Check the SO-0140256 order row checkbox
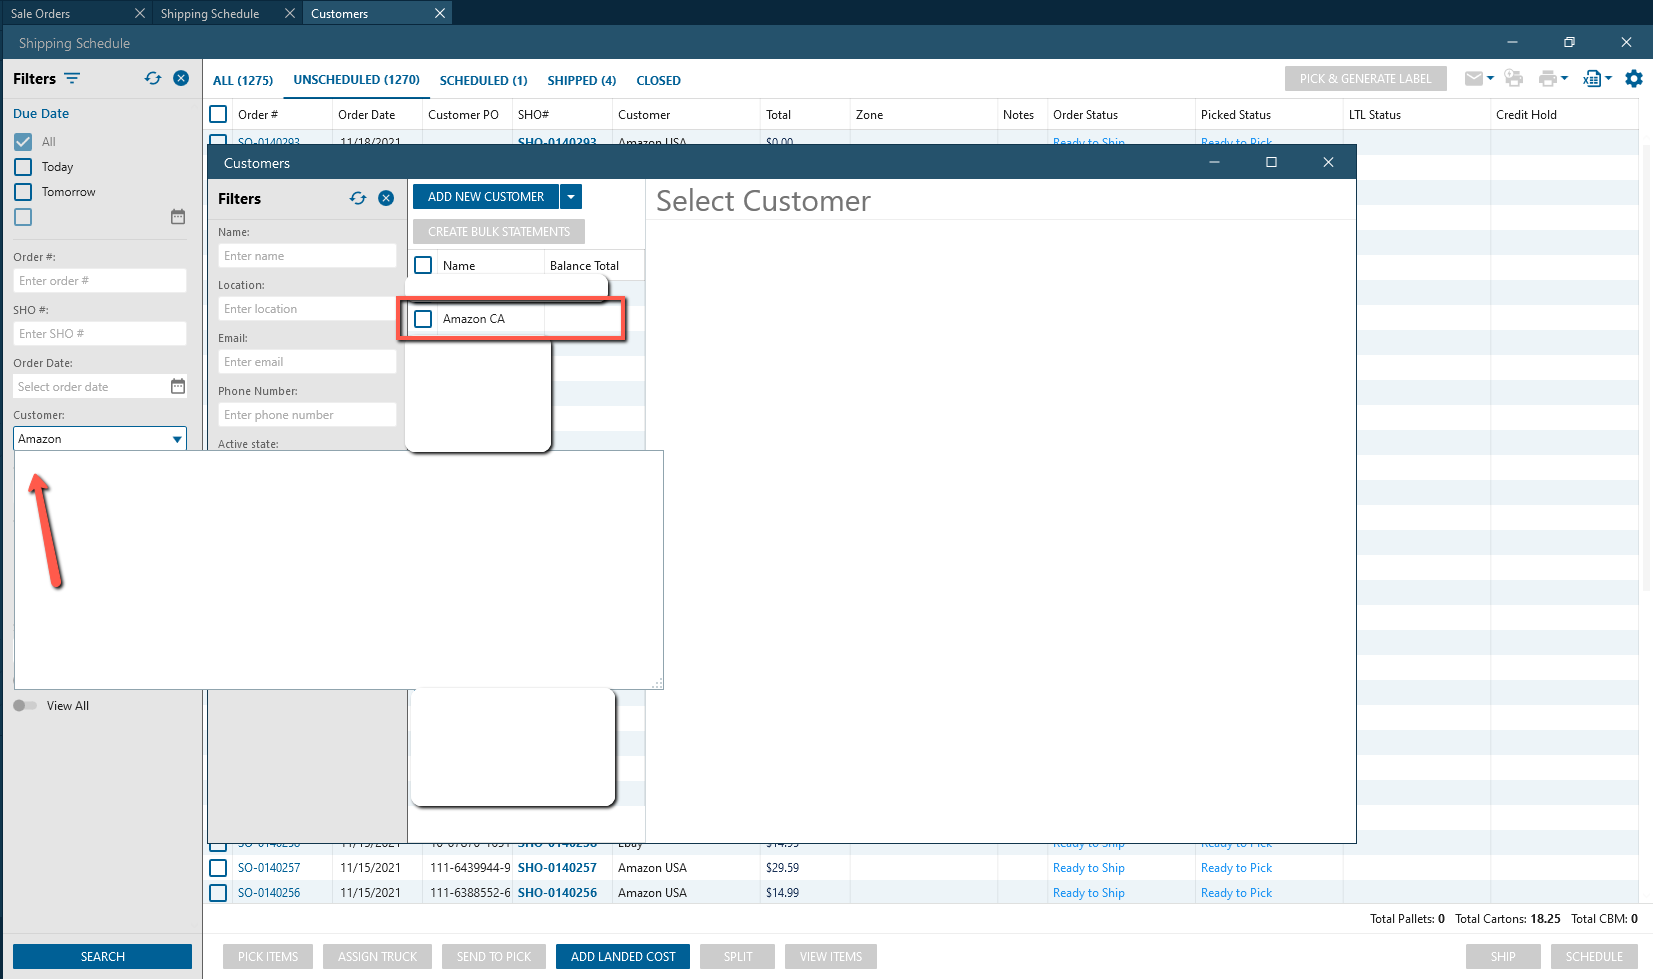 tap(218, 893)
